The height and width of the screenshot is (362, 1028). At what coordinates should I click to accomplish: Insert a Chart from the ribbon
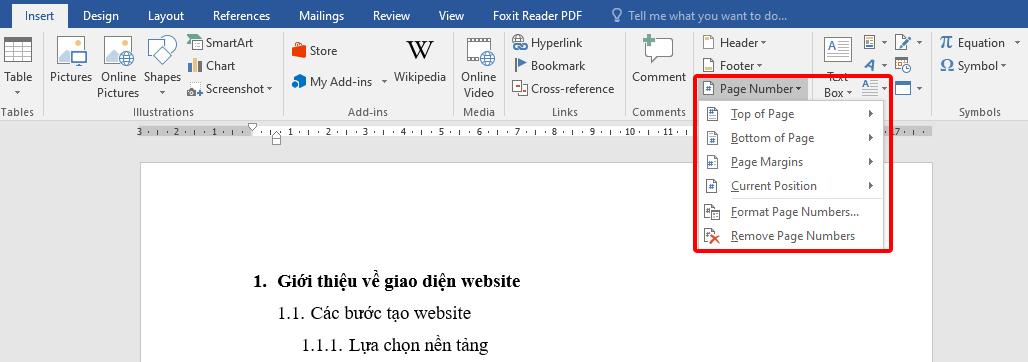pos(211,66)
